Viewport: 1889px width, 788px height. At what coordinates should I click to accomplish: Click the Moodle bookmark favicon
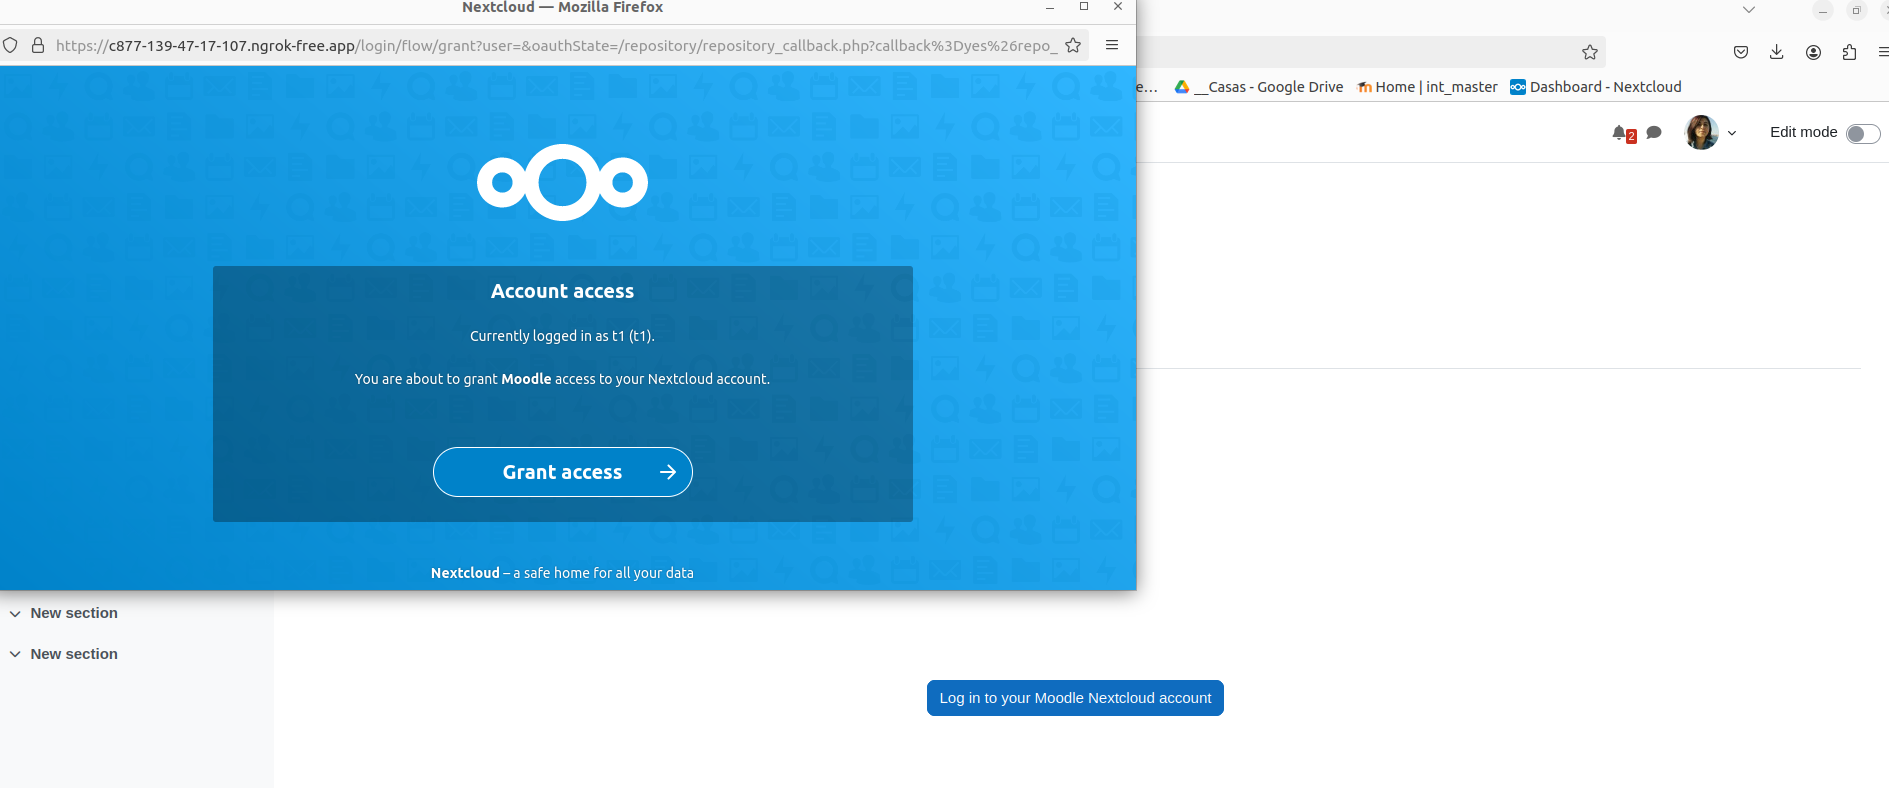click(1364, 87)
